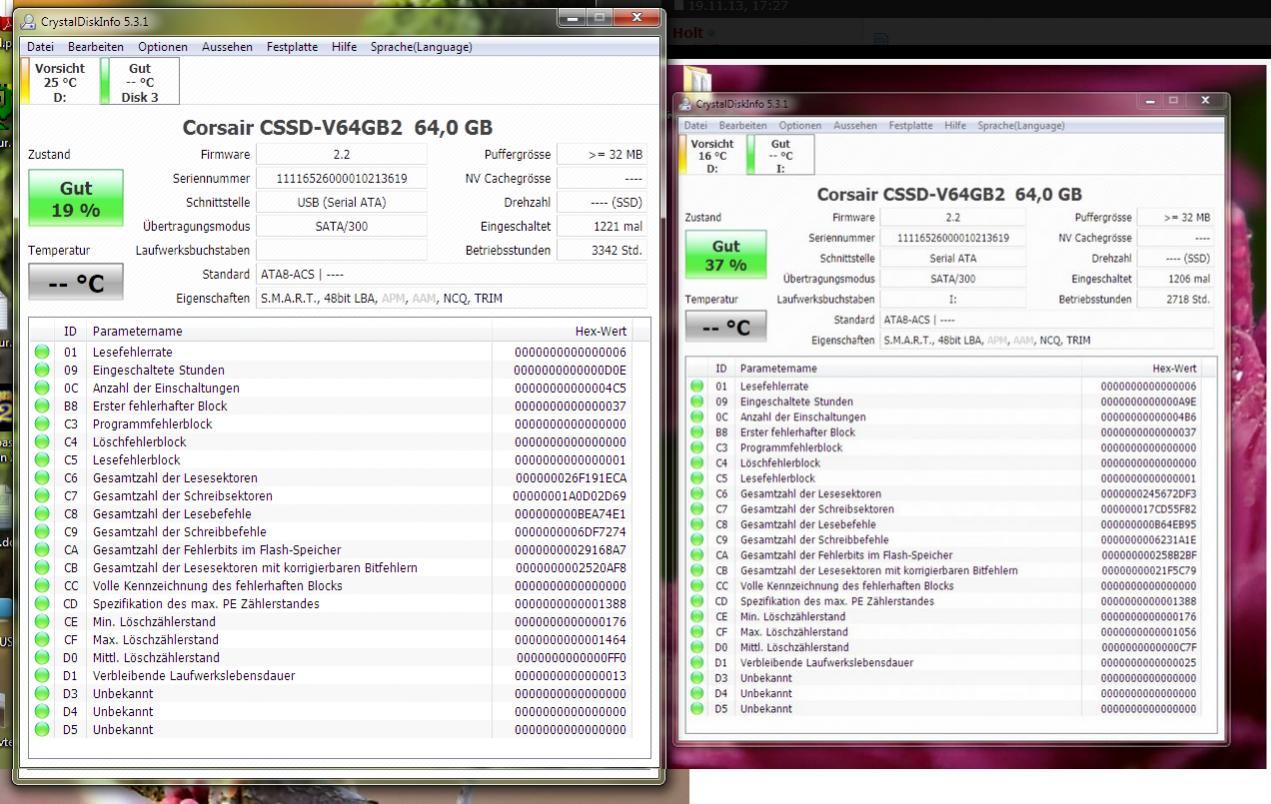Click status icon for Löschfehlerblock in left window
Viewport: 1271px width, 804px height.
42,442
